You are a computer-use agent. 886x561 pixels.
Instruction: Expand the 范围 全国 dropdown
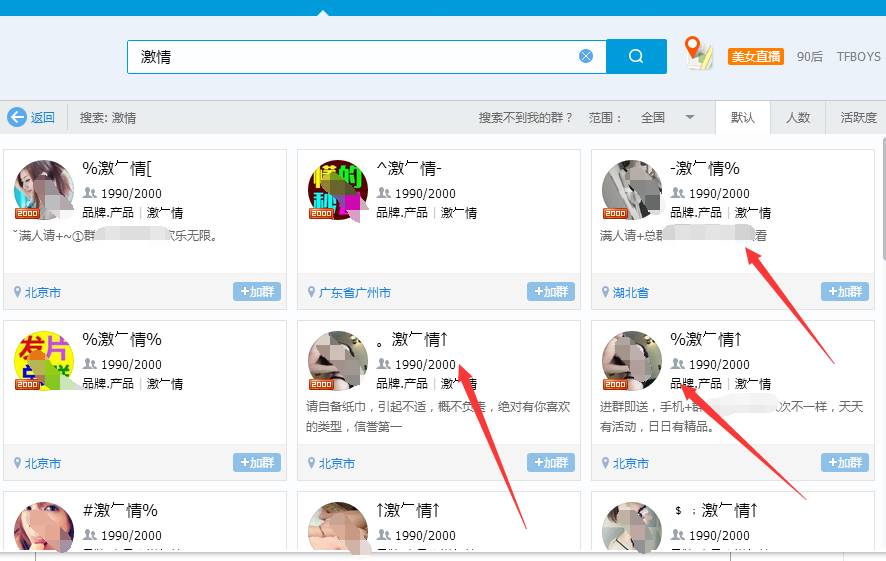tap(689, 117)
